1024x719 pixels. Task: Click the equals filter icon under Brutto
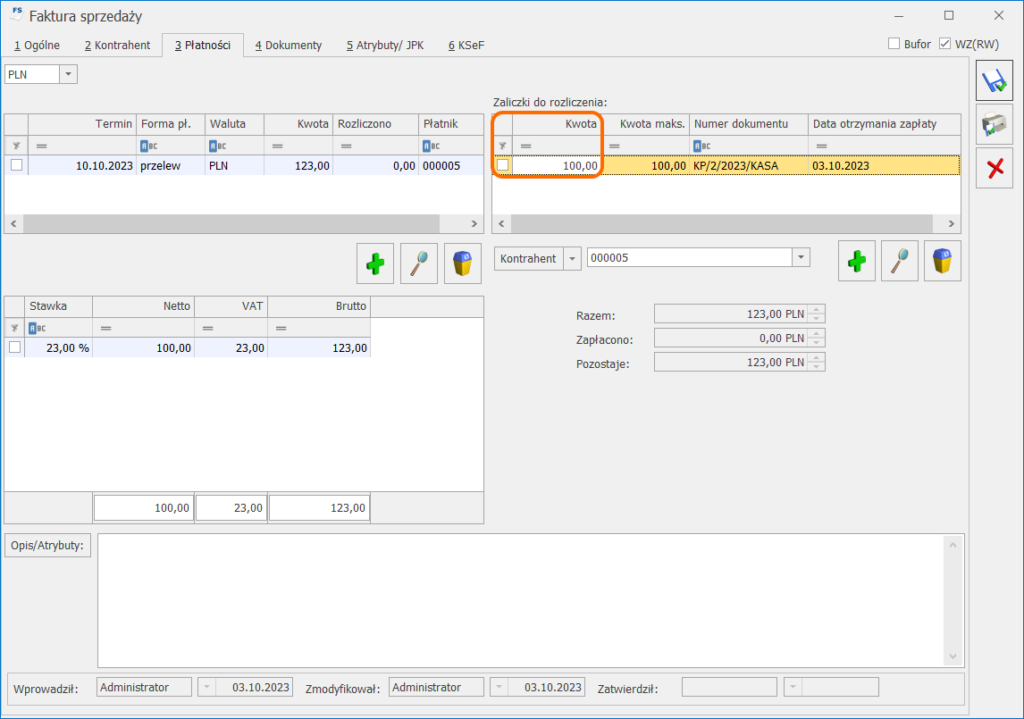[281, 328]
